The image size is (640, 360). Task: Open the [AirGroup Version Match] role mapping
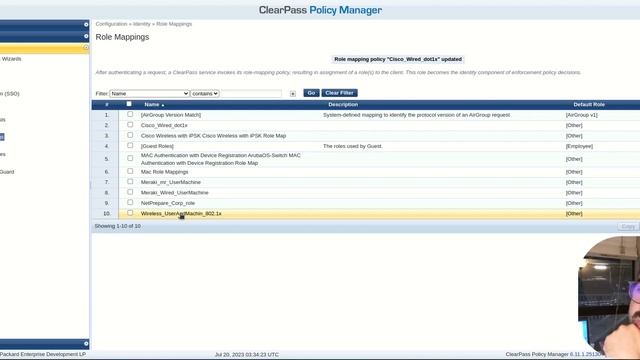(171, 115)
